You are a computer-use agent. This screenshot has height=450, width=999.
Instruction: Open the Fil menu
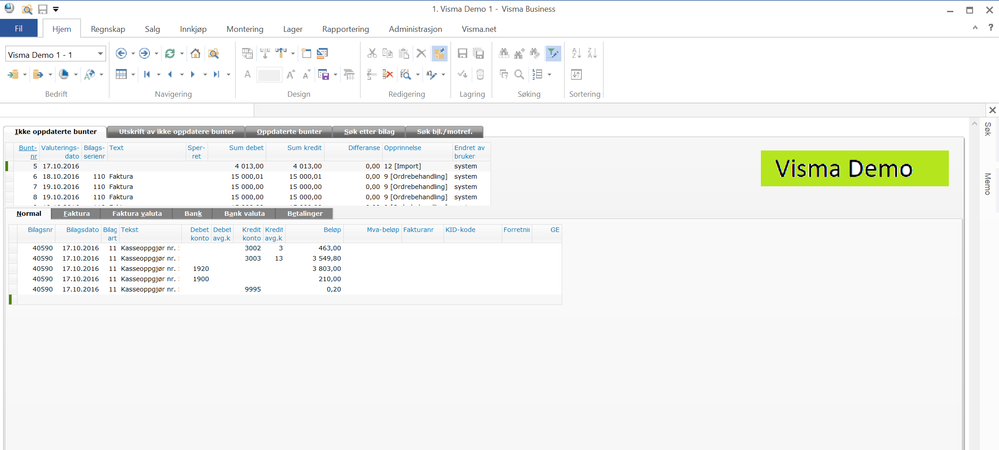(18, 29)
